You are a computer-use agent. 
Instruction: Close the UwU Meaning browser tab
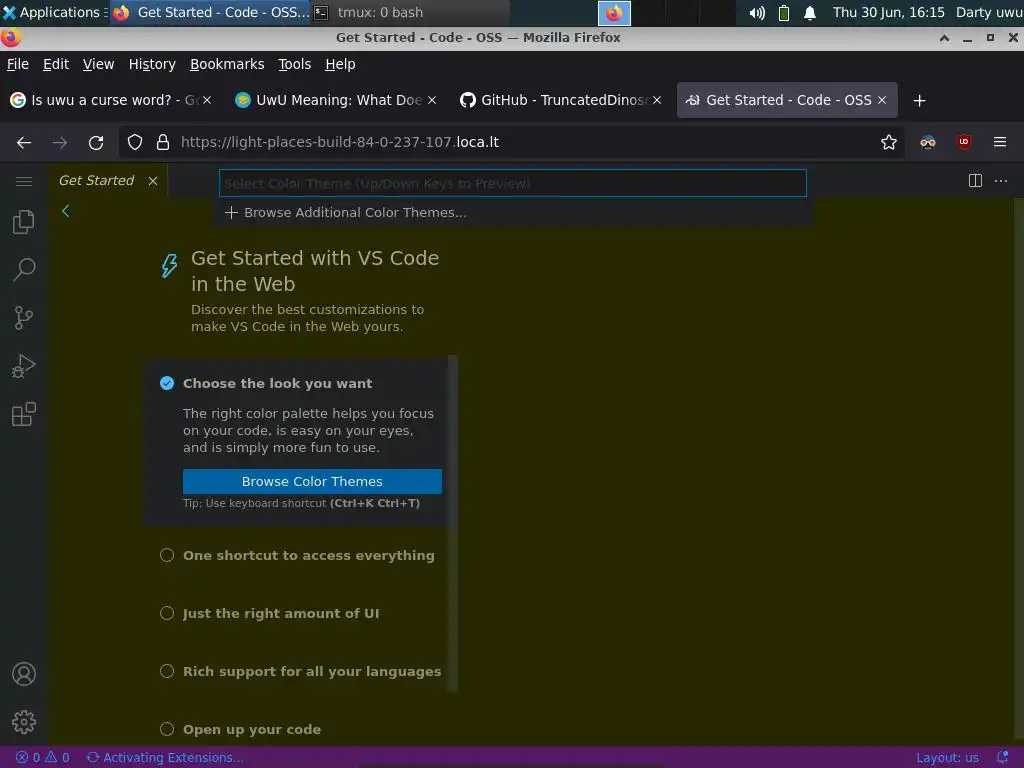point(432,101)
